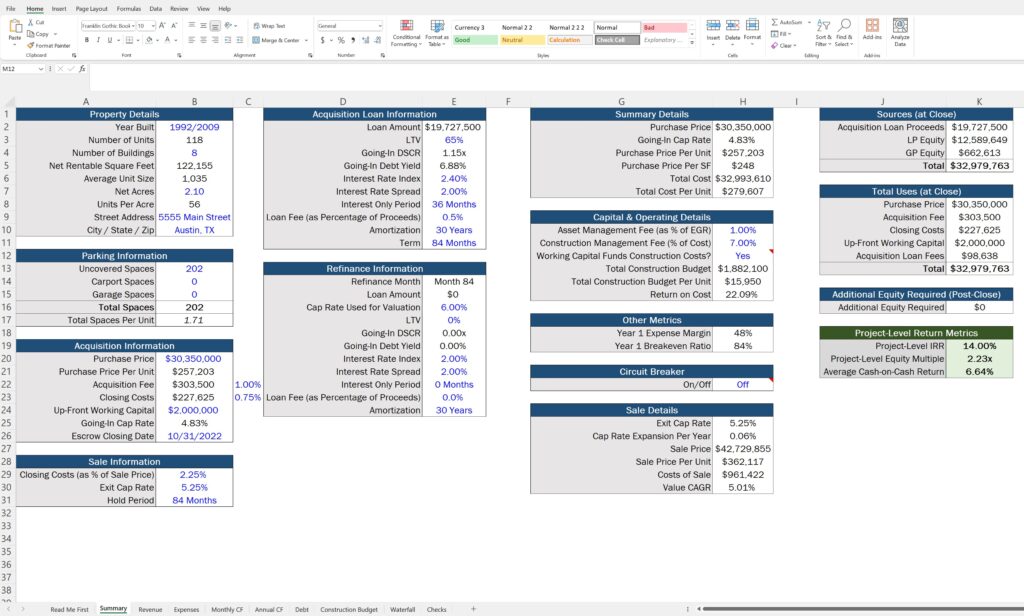Toggle italic formatting
The height and width of the screenshot is (616, 1024).
click(x=99, y=40)
